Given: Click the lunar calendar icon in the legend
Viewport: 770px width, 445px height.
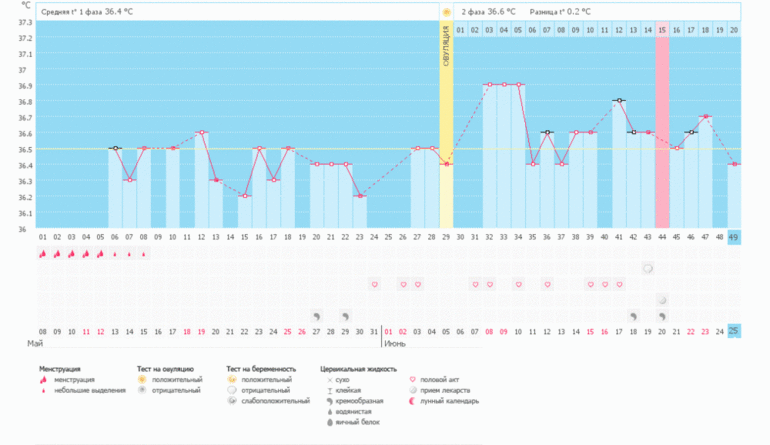Looking at the screenshot, I should coord(415,401).
